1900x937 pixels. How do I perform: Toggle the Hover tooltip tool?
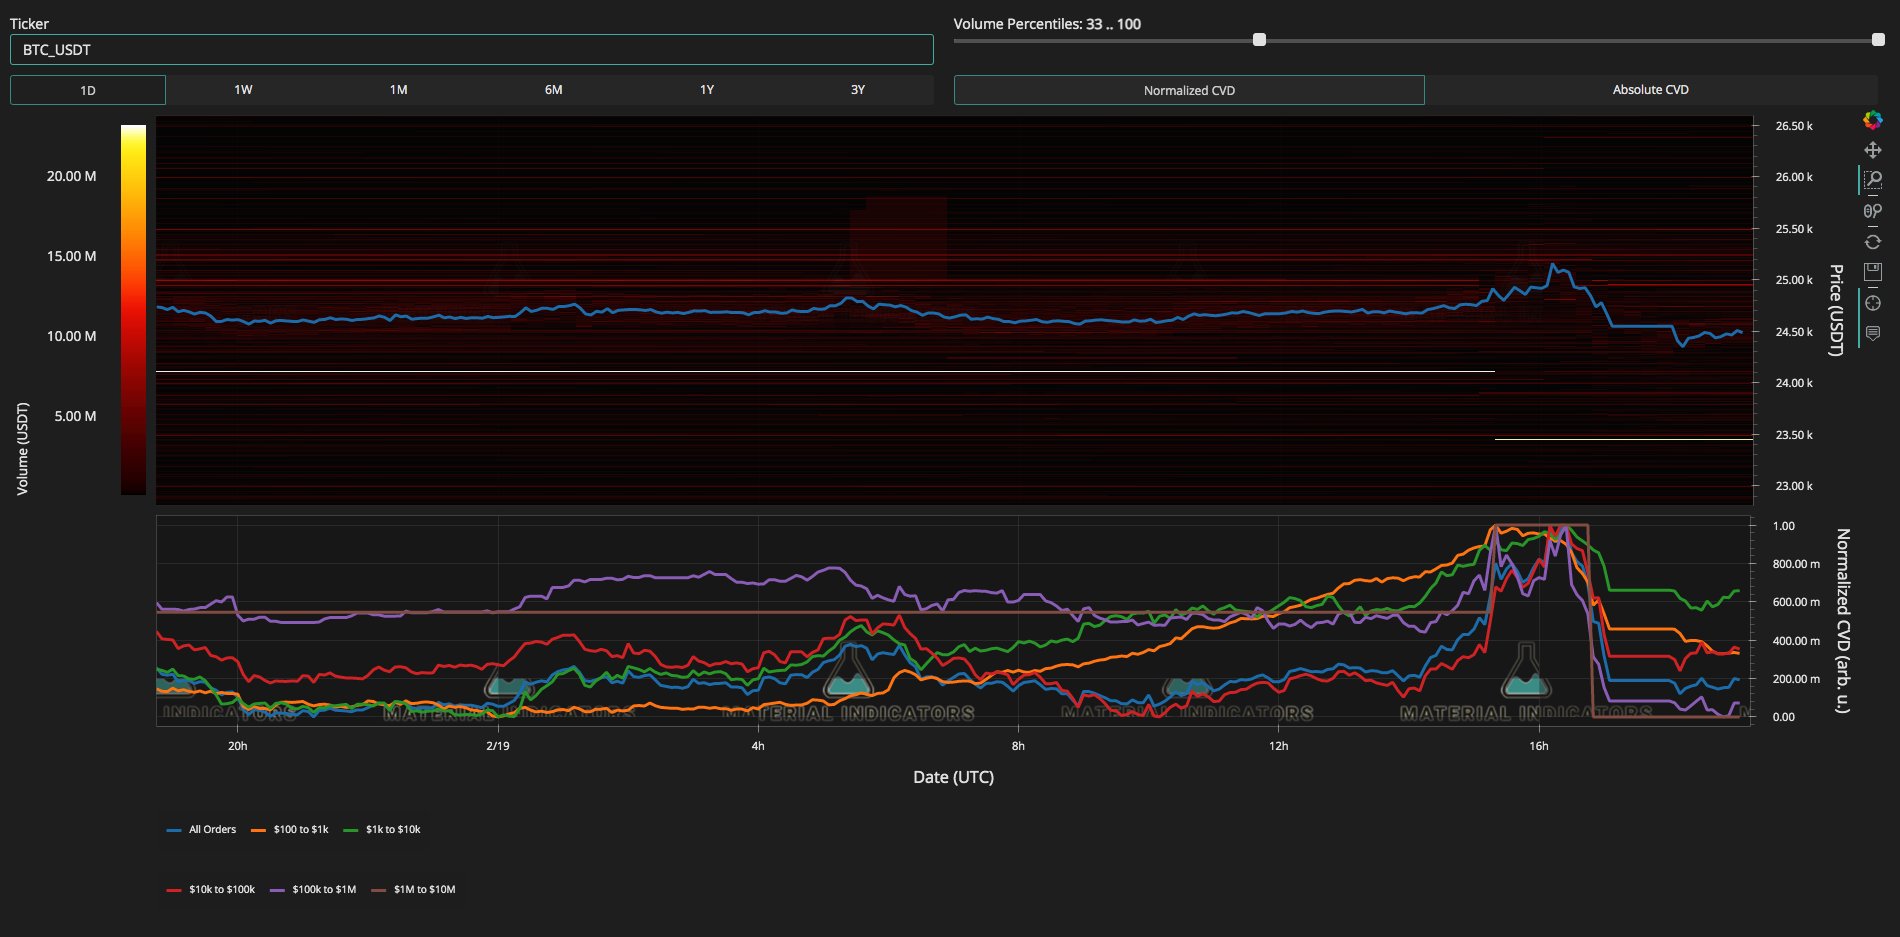(1872, 333)
